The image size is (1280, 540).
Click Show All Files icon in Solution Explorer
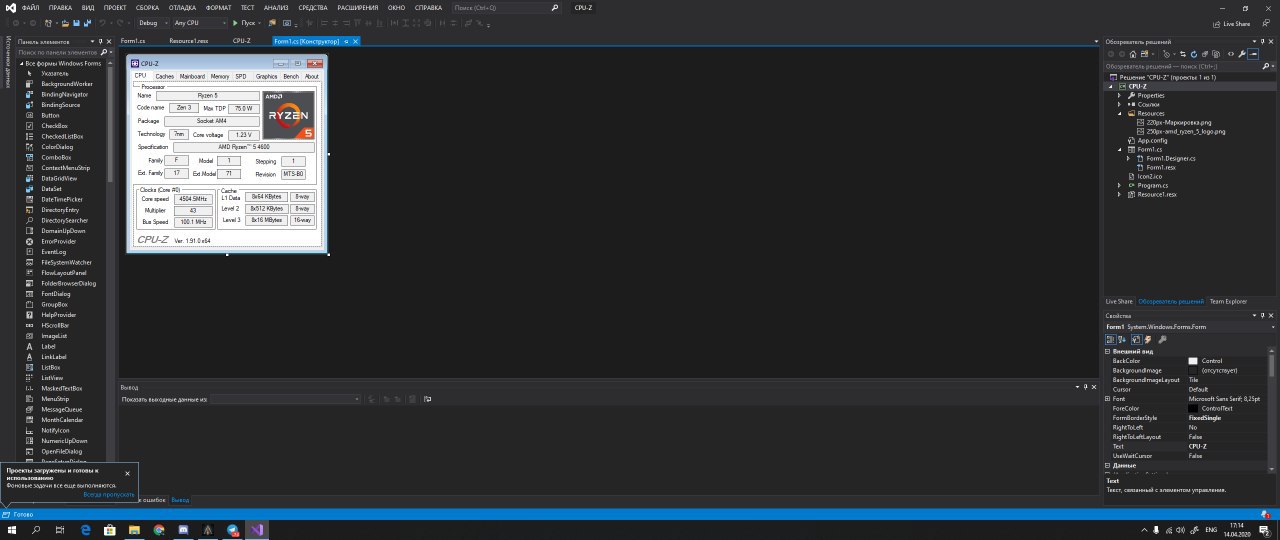coord(1216,54)
